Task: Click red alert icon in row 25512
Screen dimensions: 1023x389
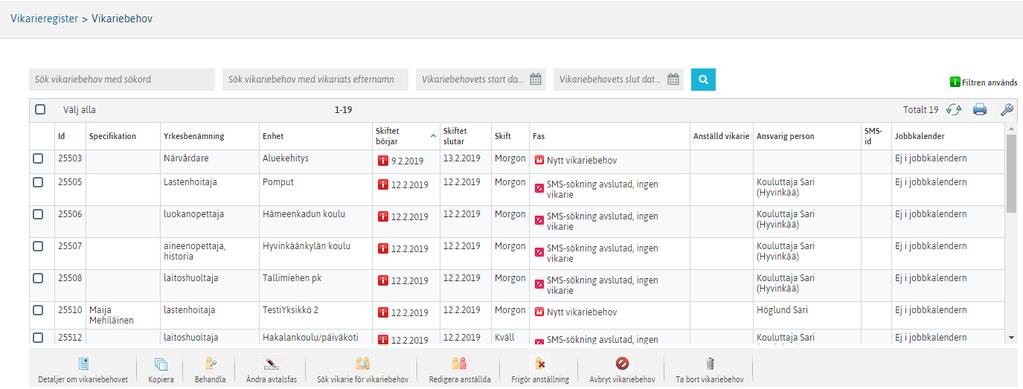Action: (383, 340)
